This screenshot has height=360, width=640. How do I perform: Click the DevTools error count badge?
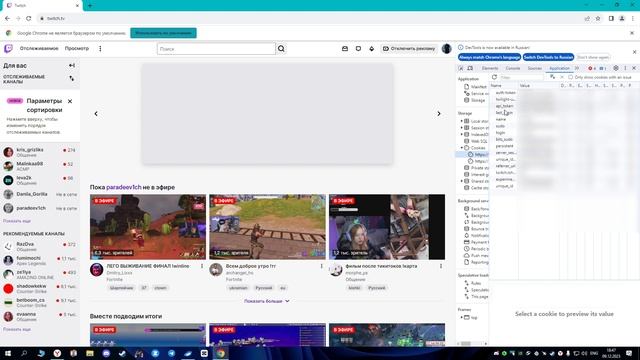pos(592,68)
